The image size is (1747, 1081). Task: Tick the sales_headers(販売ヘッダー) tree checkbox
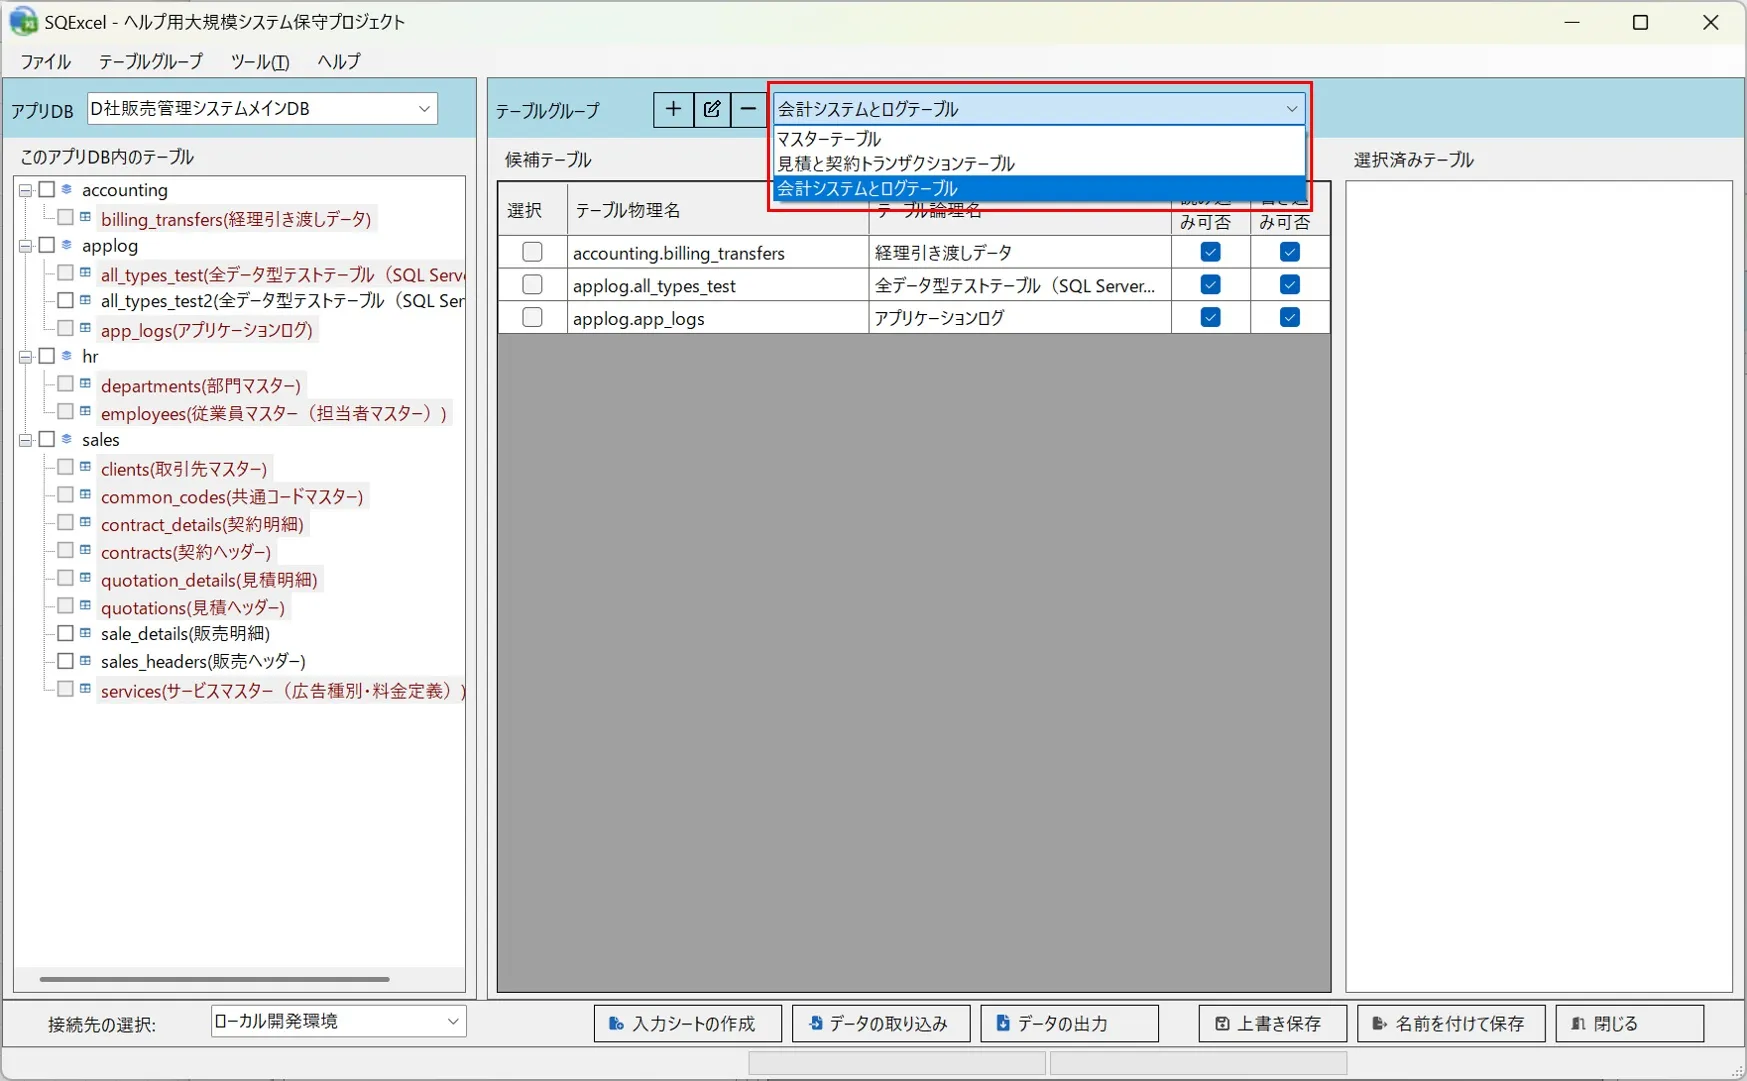point(65,661)
